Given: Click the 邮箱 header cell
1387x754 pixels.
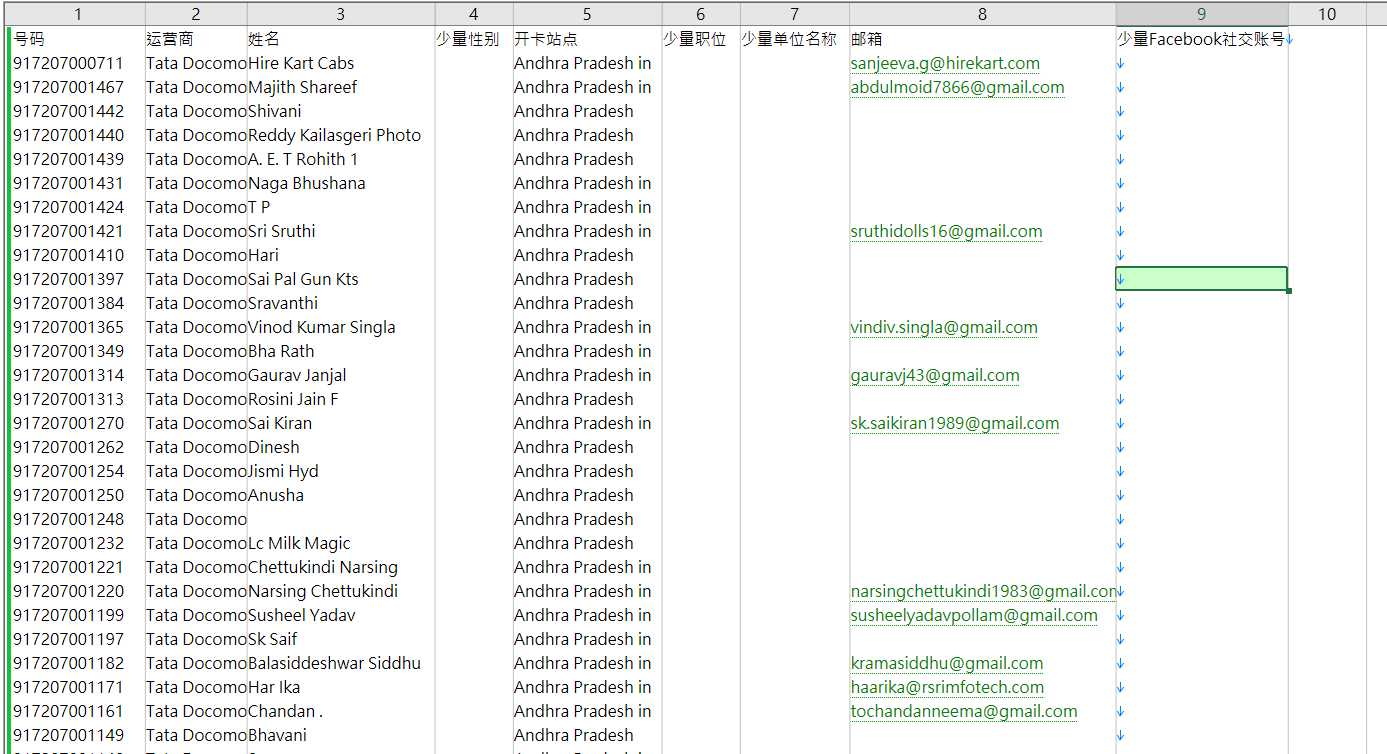Looking at the screenshot, I should pyautogui.click(x=982, y=39).
